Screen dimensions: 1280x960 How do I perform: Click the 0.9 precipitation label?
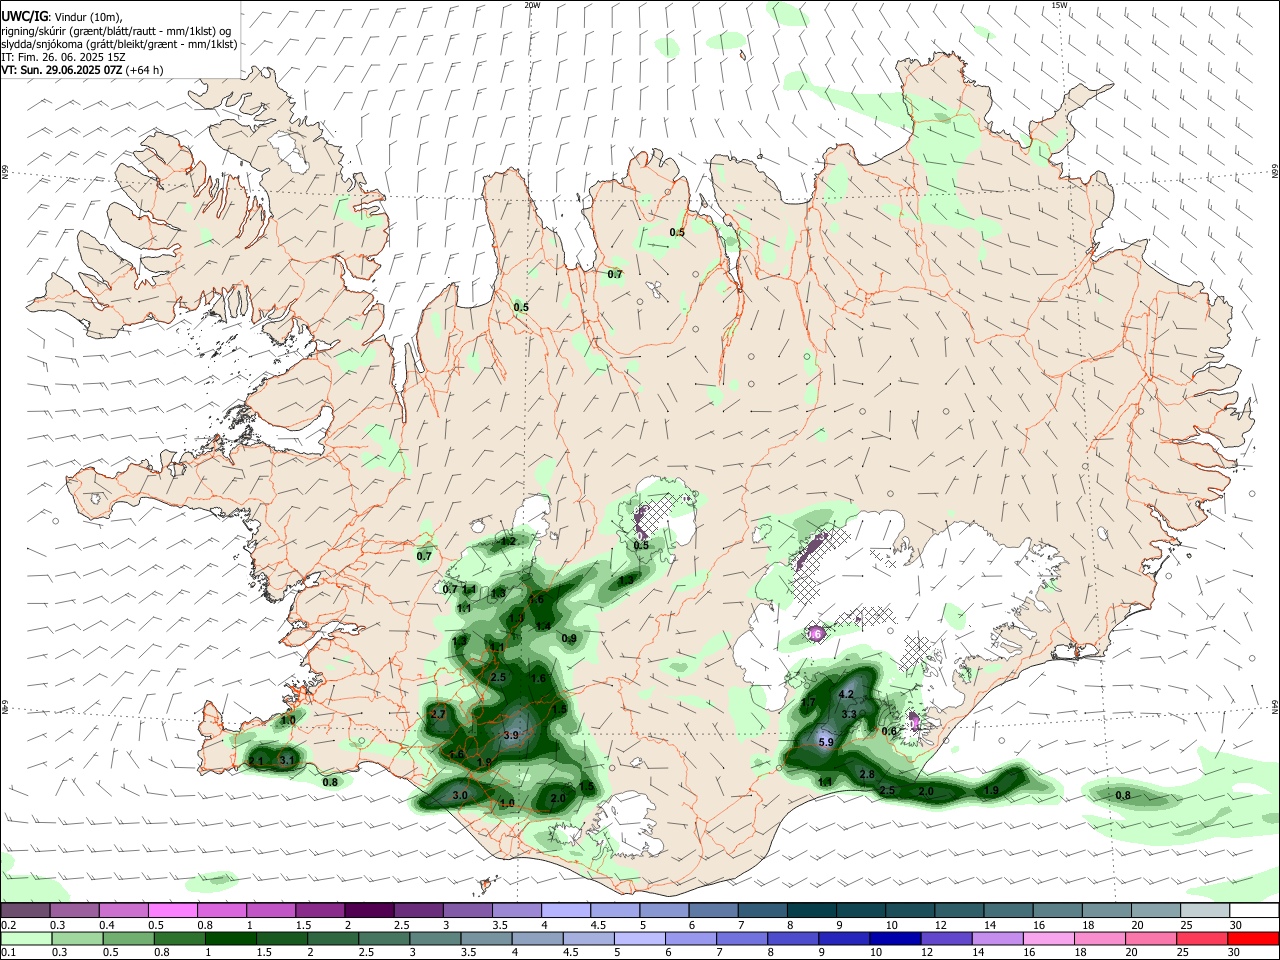click(569, 639)
